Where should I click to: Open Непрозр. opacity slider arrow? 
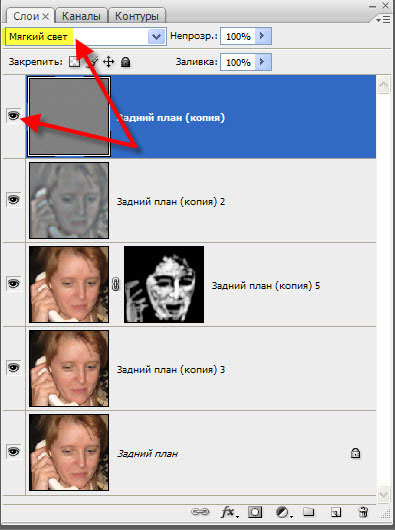[262, 36]
